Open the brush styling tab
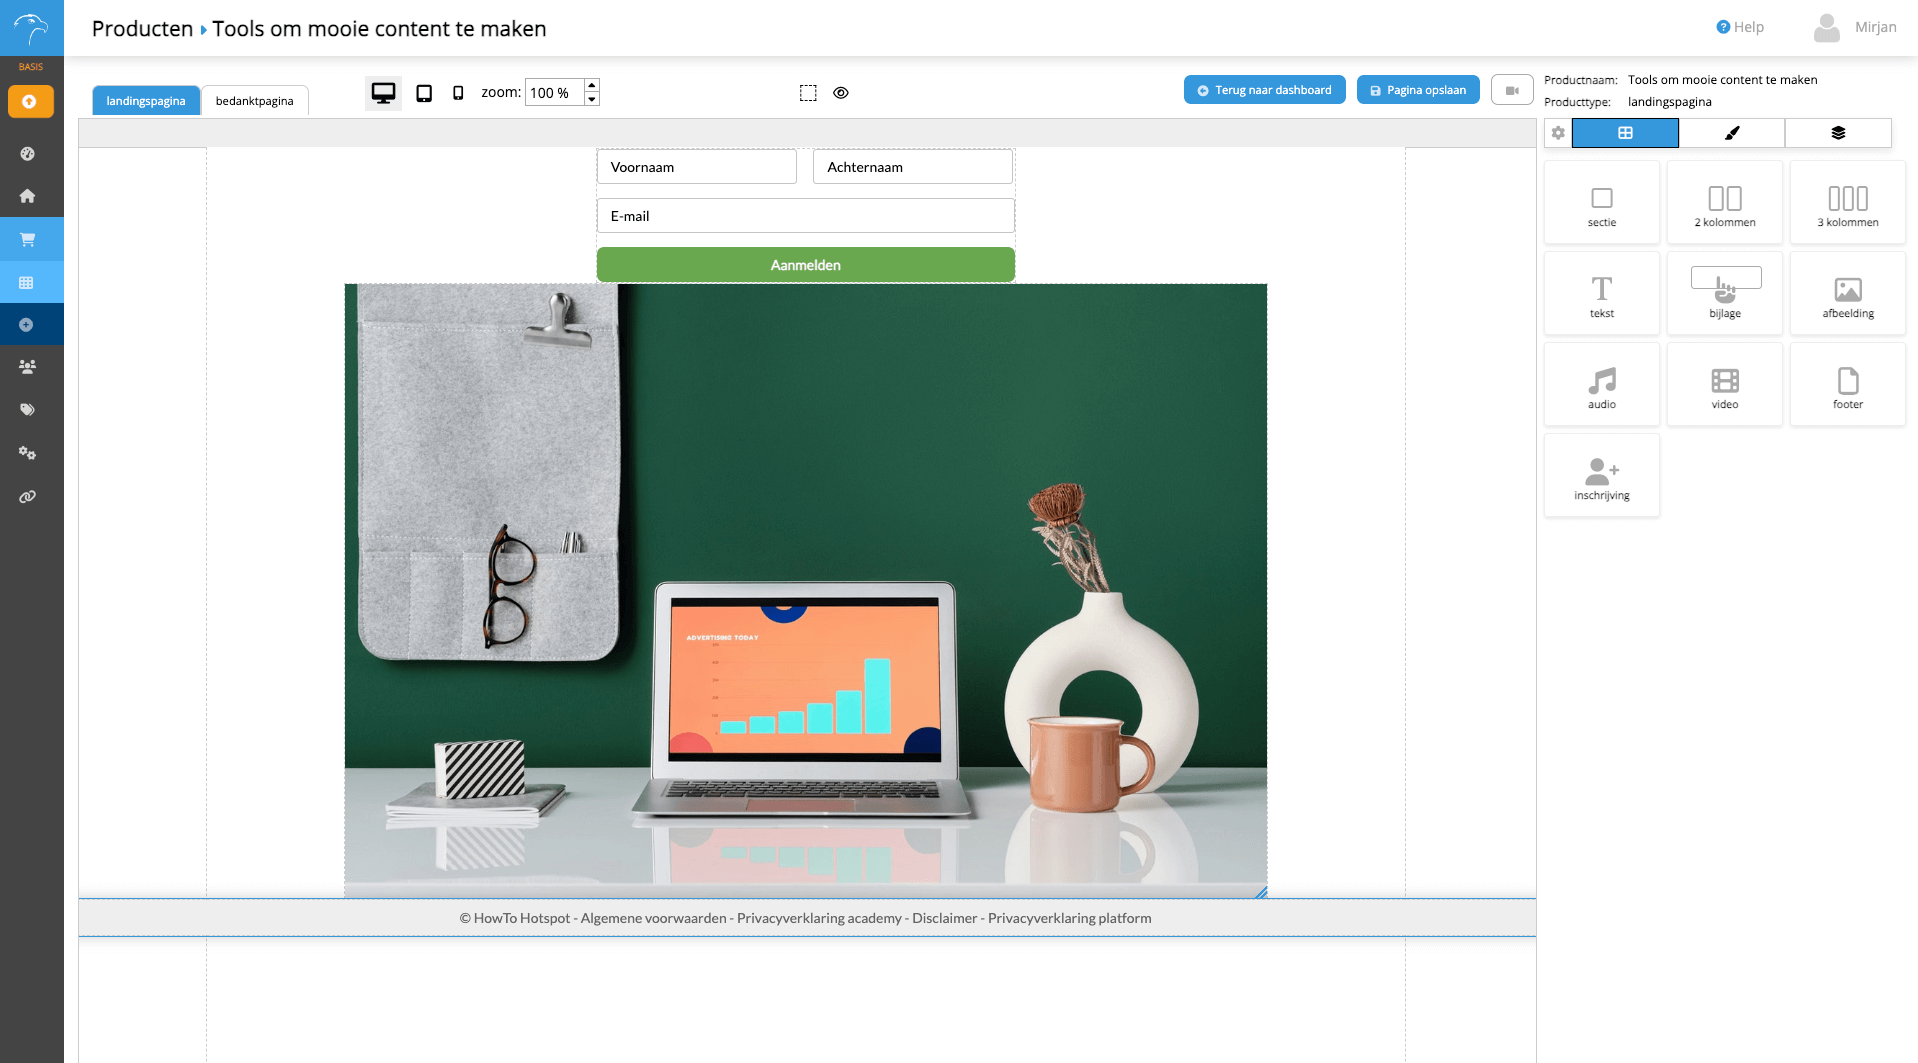 1731,133
